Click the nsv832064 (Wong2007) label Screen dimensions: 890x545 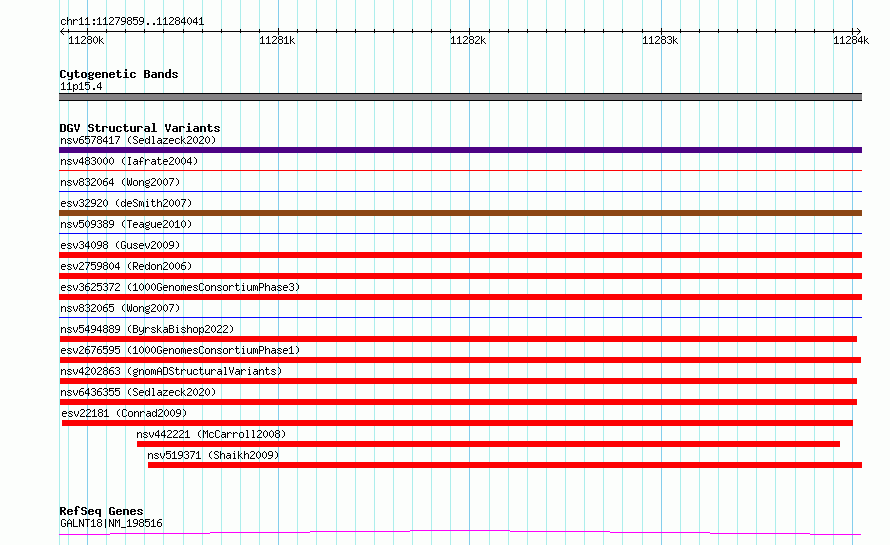pyautogui.click(x=120, y=182)
